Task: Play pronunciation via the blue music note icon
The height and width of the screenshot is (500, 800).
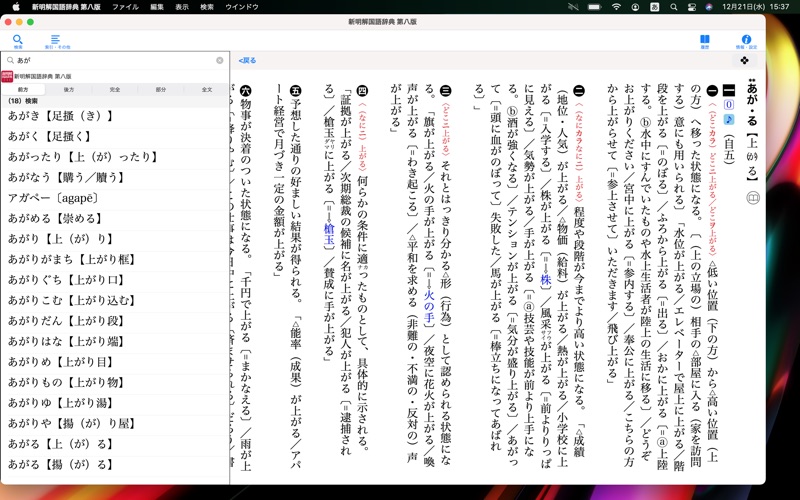Action: 729,119
